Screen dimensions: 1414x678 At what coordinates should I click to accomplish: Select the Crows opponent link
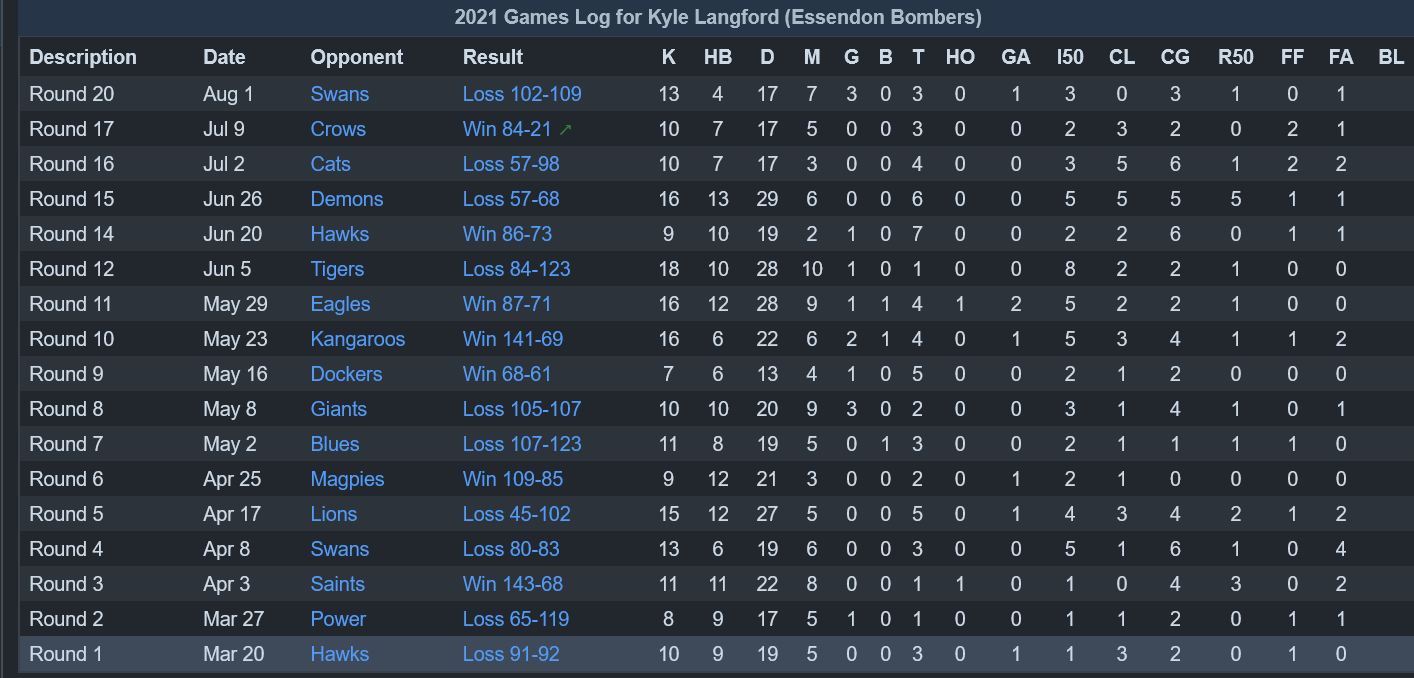[x=338, y=129]
